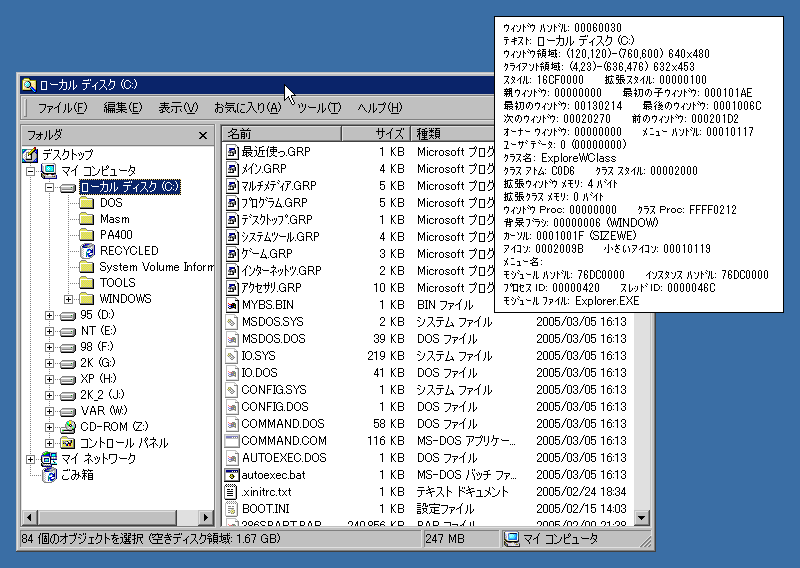Click the マイ コンピュータ computer icon in the tree
Image resolution: width=800 pixels, height=568 pixels.
[x=49, y=170]
